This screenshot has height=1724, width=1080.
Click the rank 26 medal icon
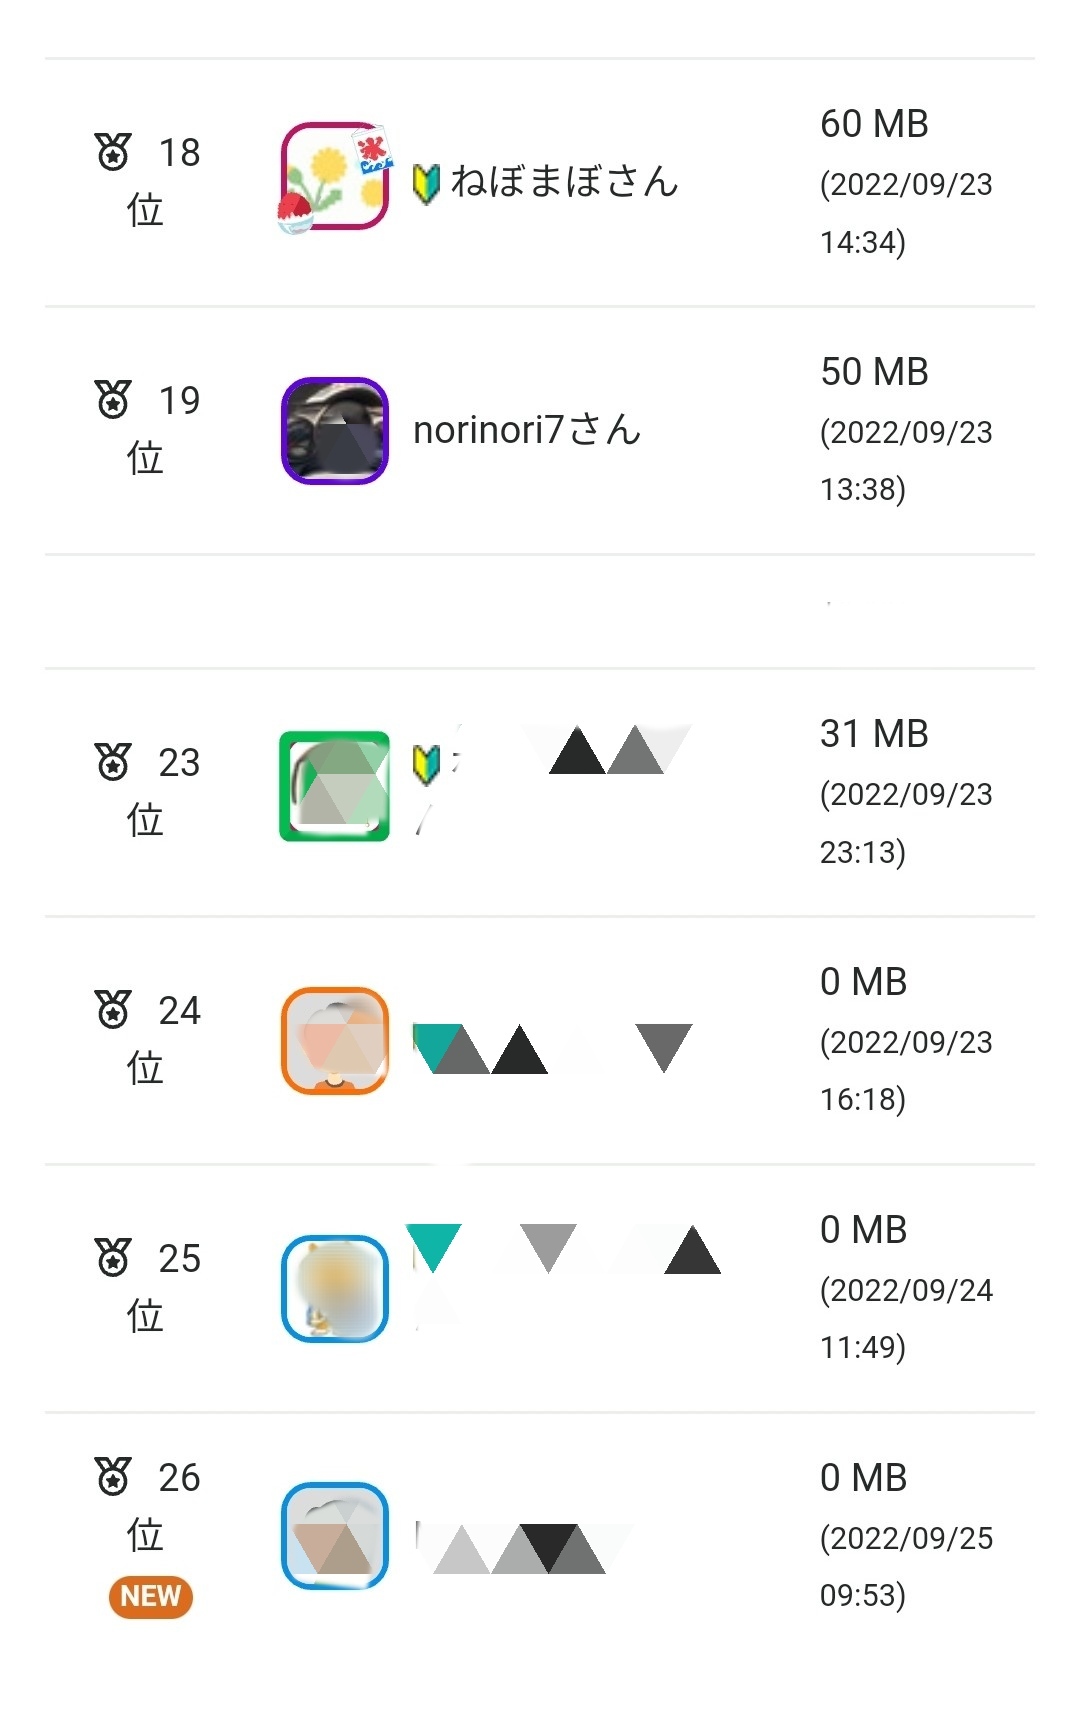tap(113, 1477)
